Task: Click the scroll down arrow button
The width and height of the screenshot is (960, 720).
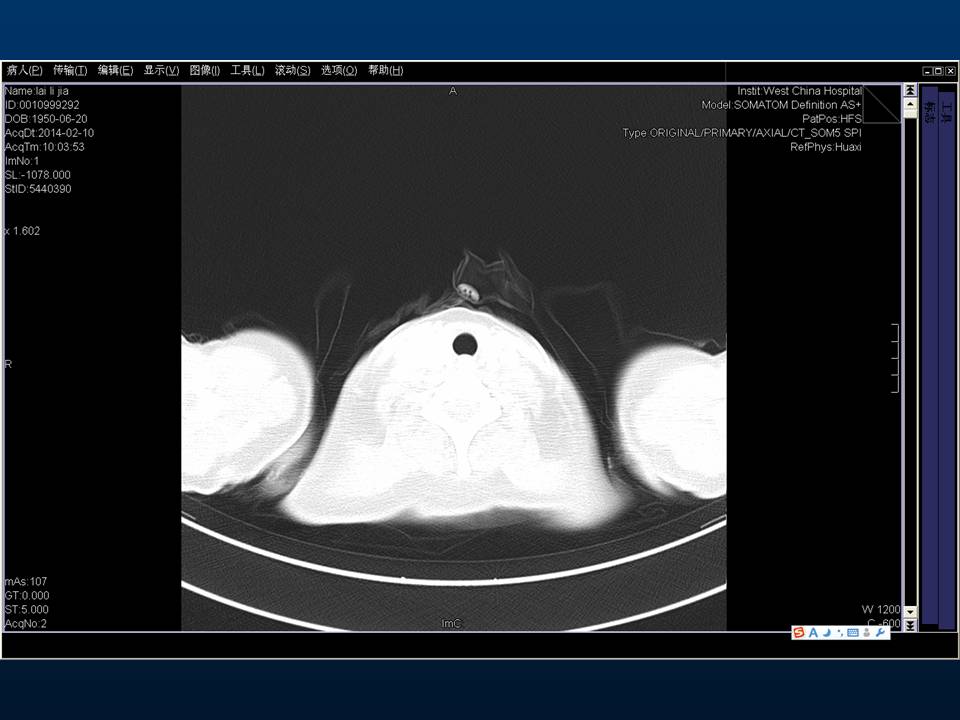Action: 910,613
